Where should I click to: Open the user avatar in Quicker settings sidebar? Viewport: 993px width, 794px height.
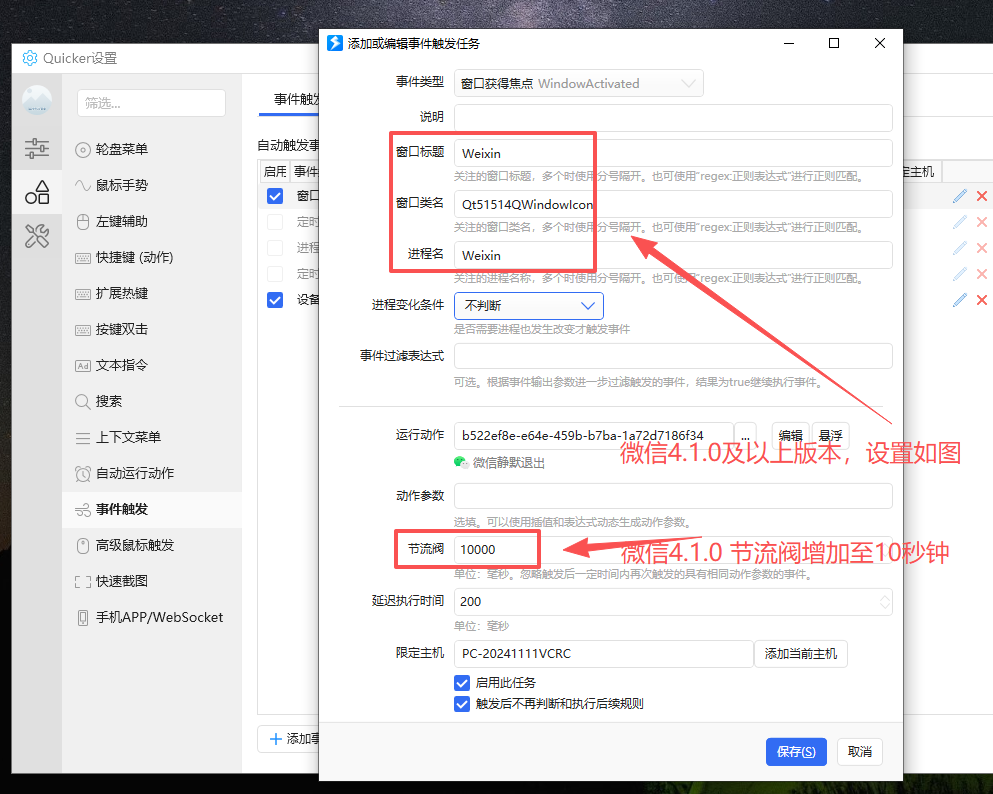point(37,100)
